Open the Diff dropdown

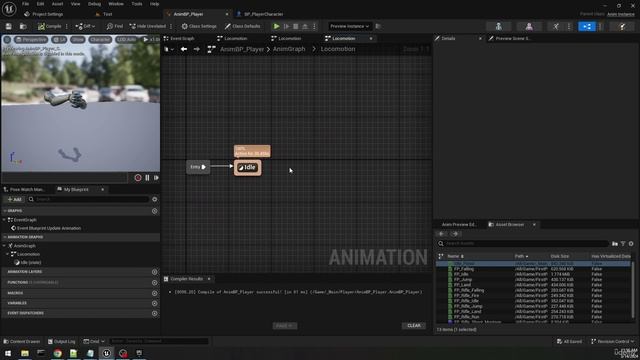85,26
